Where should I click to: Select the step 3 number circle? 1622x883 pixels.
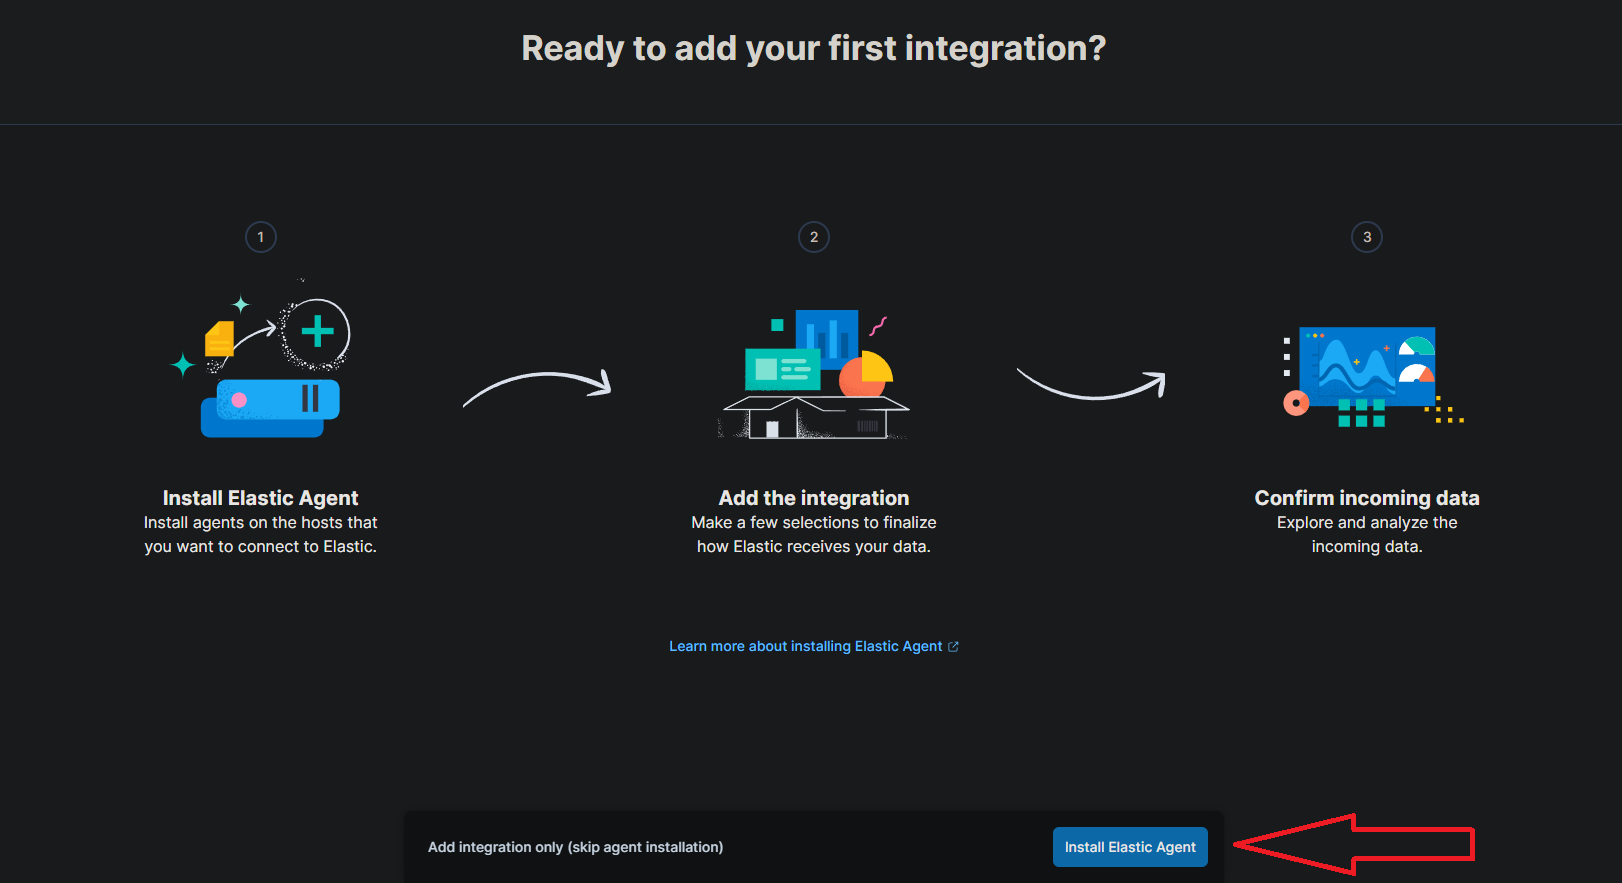pos(1367,237)
